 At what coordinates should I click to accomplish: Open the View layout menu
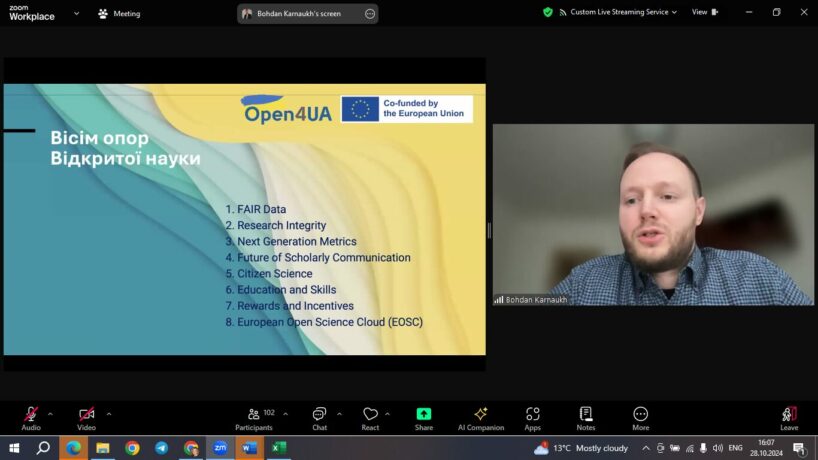tap(703, 12)
